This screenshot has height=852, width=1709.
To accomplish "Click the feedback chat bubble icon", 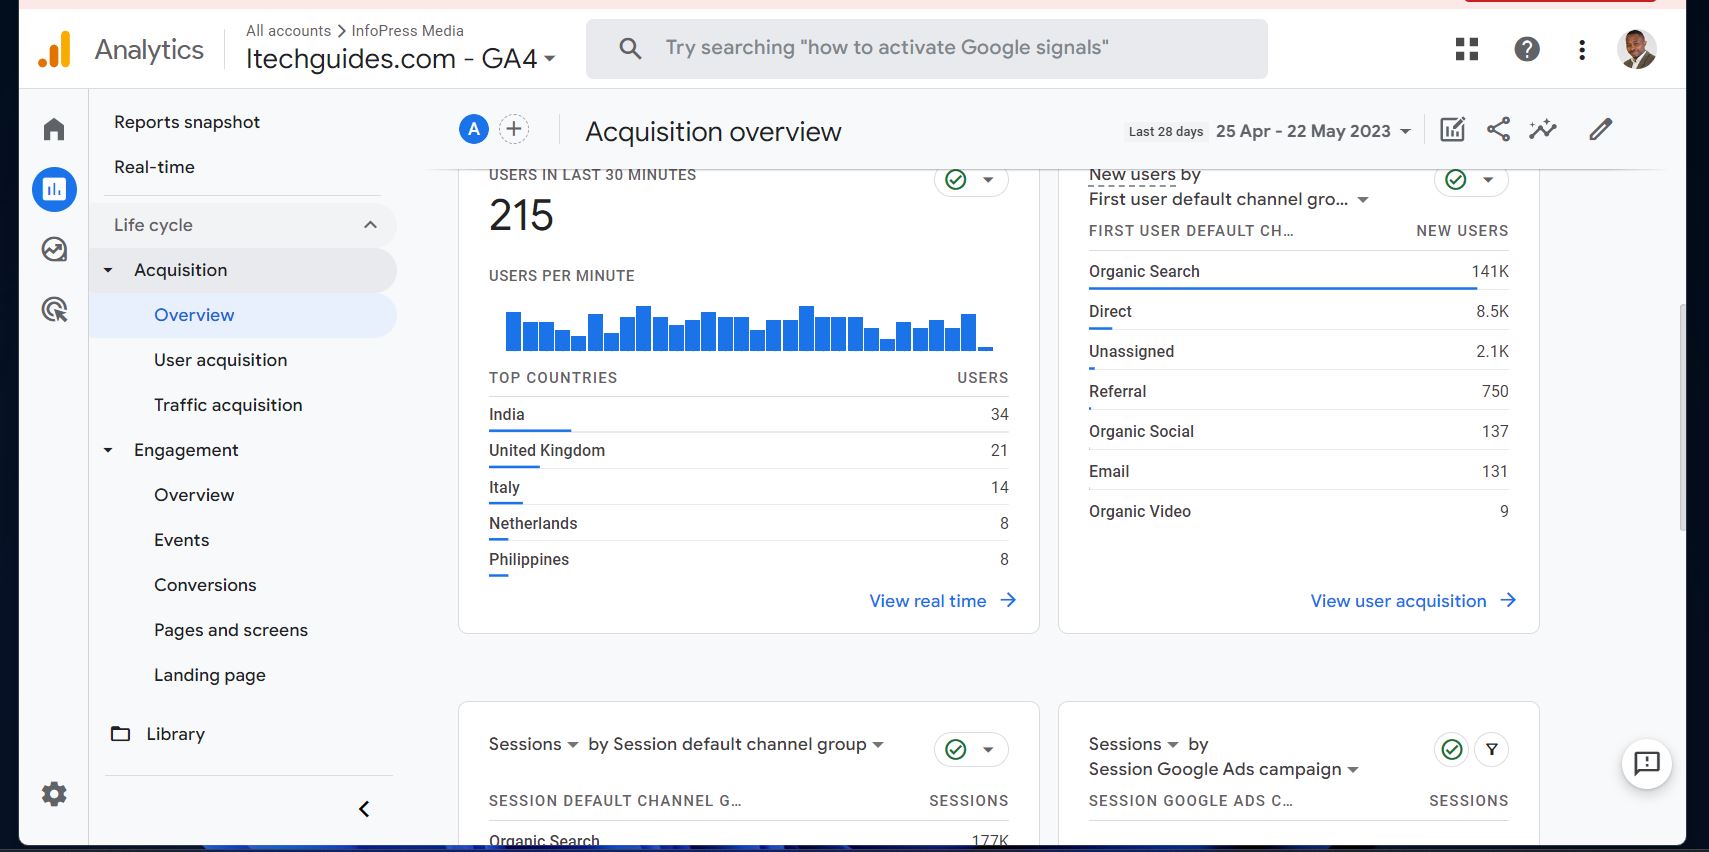I will pyautogui.click(x=1646, y=764).
